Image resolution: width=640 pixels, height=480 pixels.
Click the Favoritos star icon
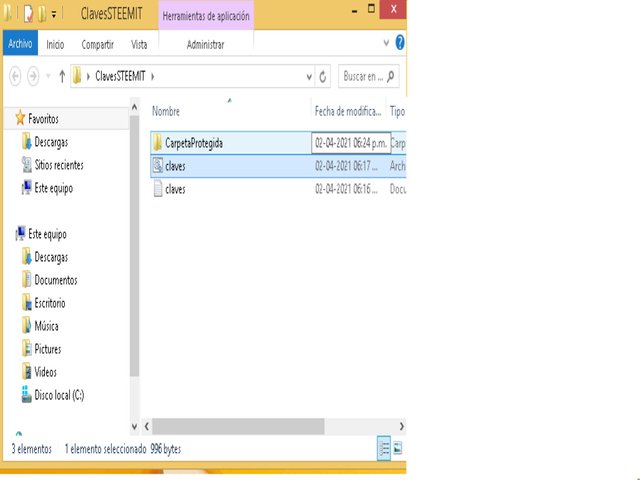(x=20, y=118)
